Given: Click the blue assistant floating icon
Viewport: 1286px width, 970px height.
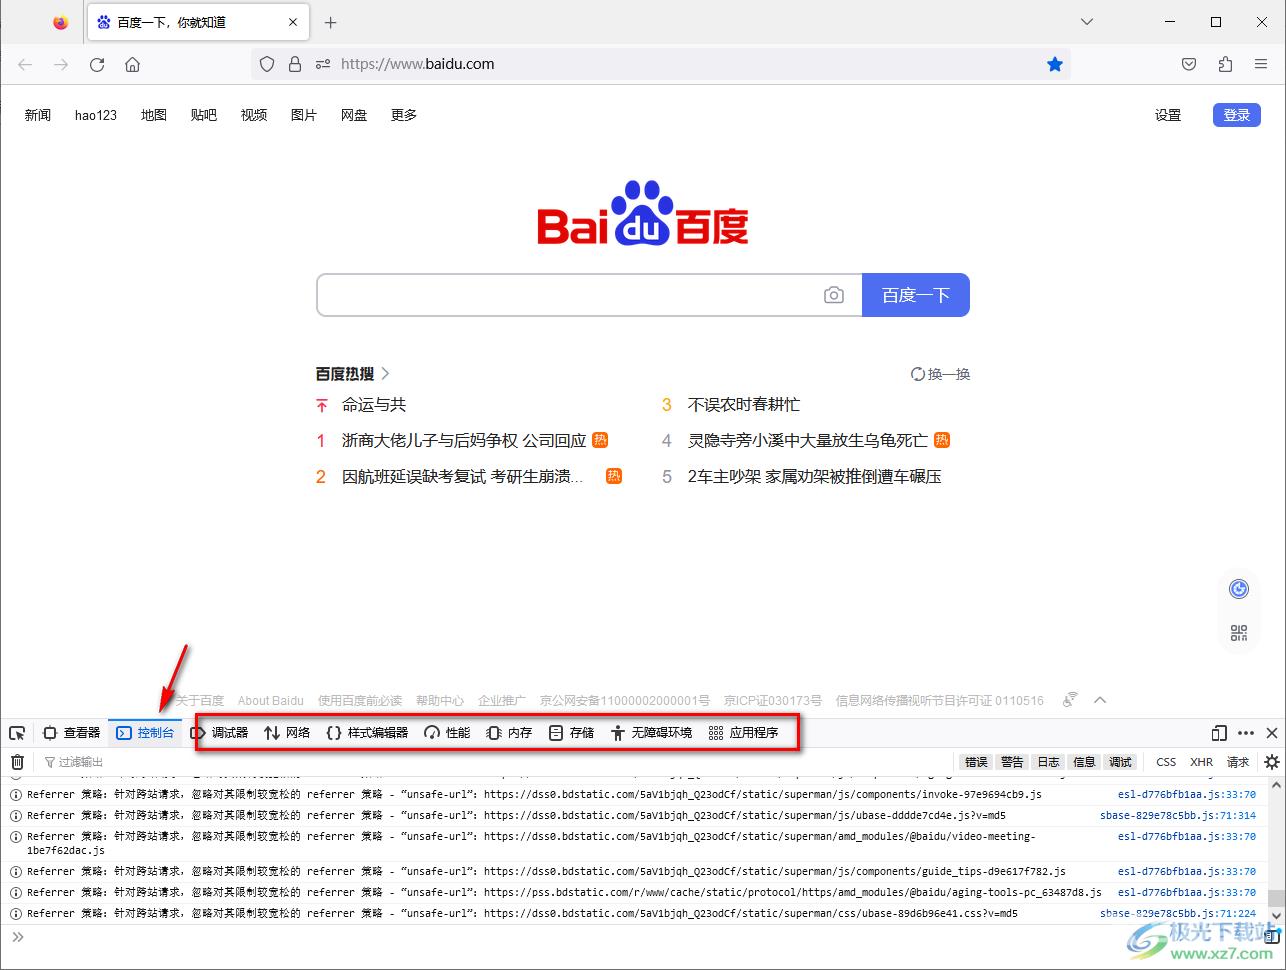Looking at the screenshot, I should (1239, 589).
